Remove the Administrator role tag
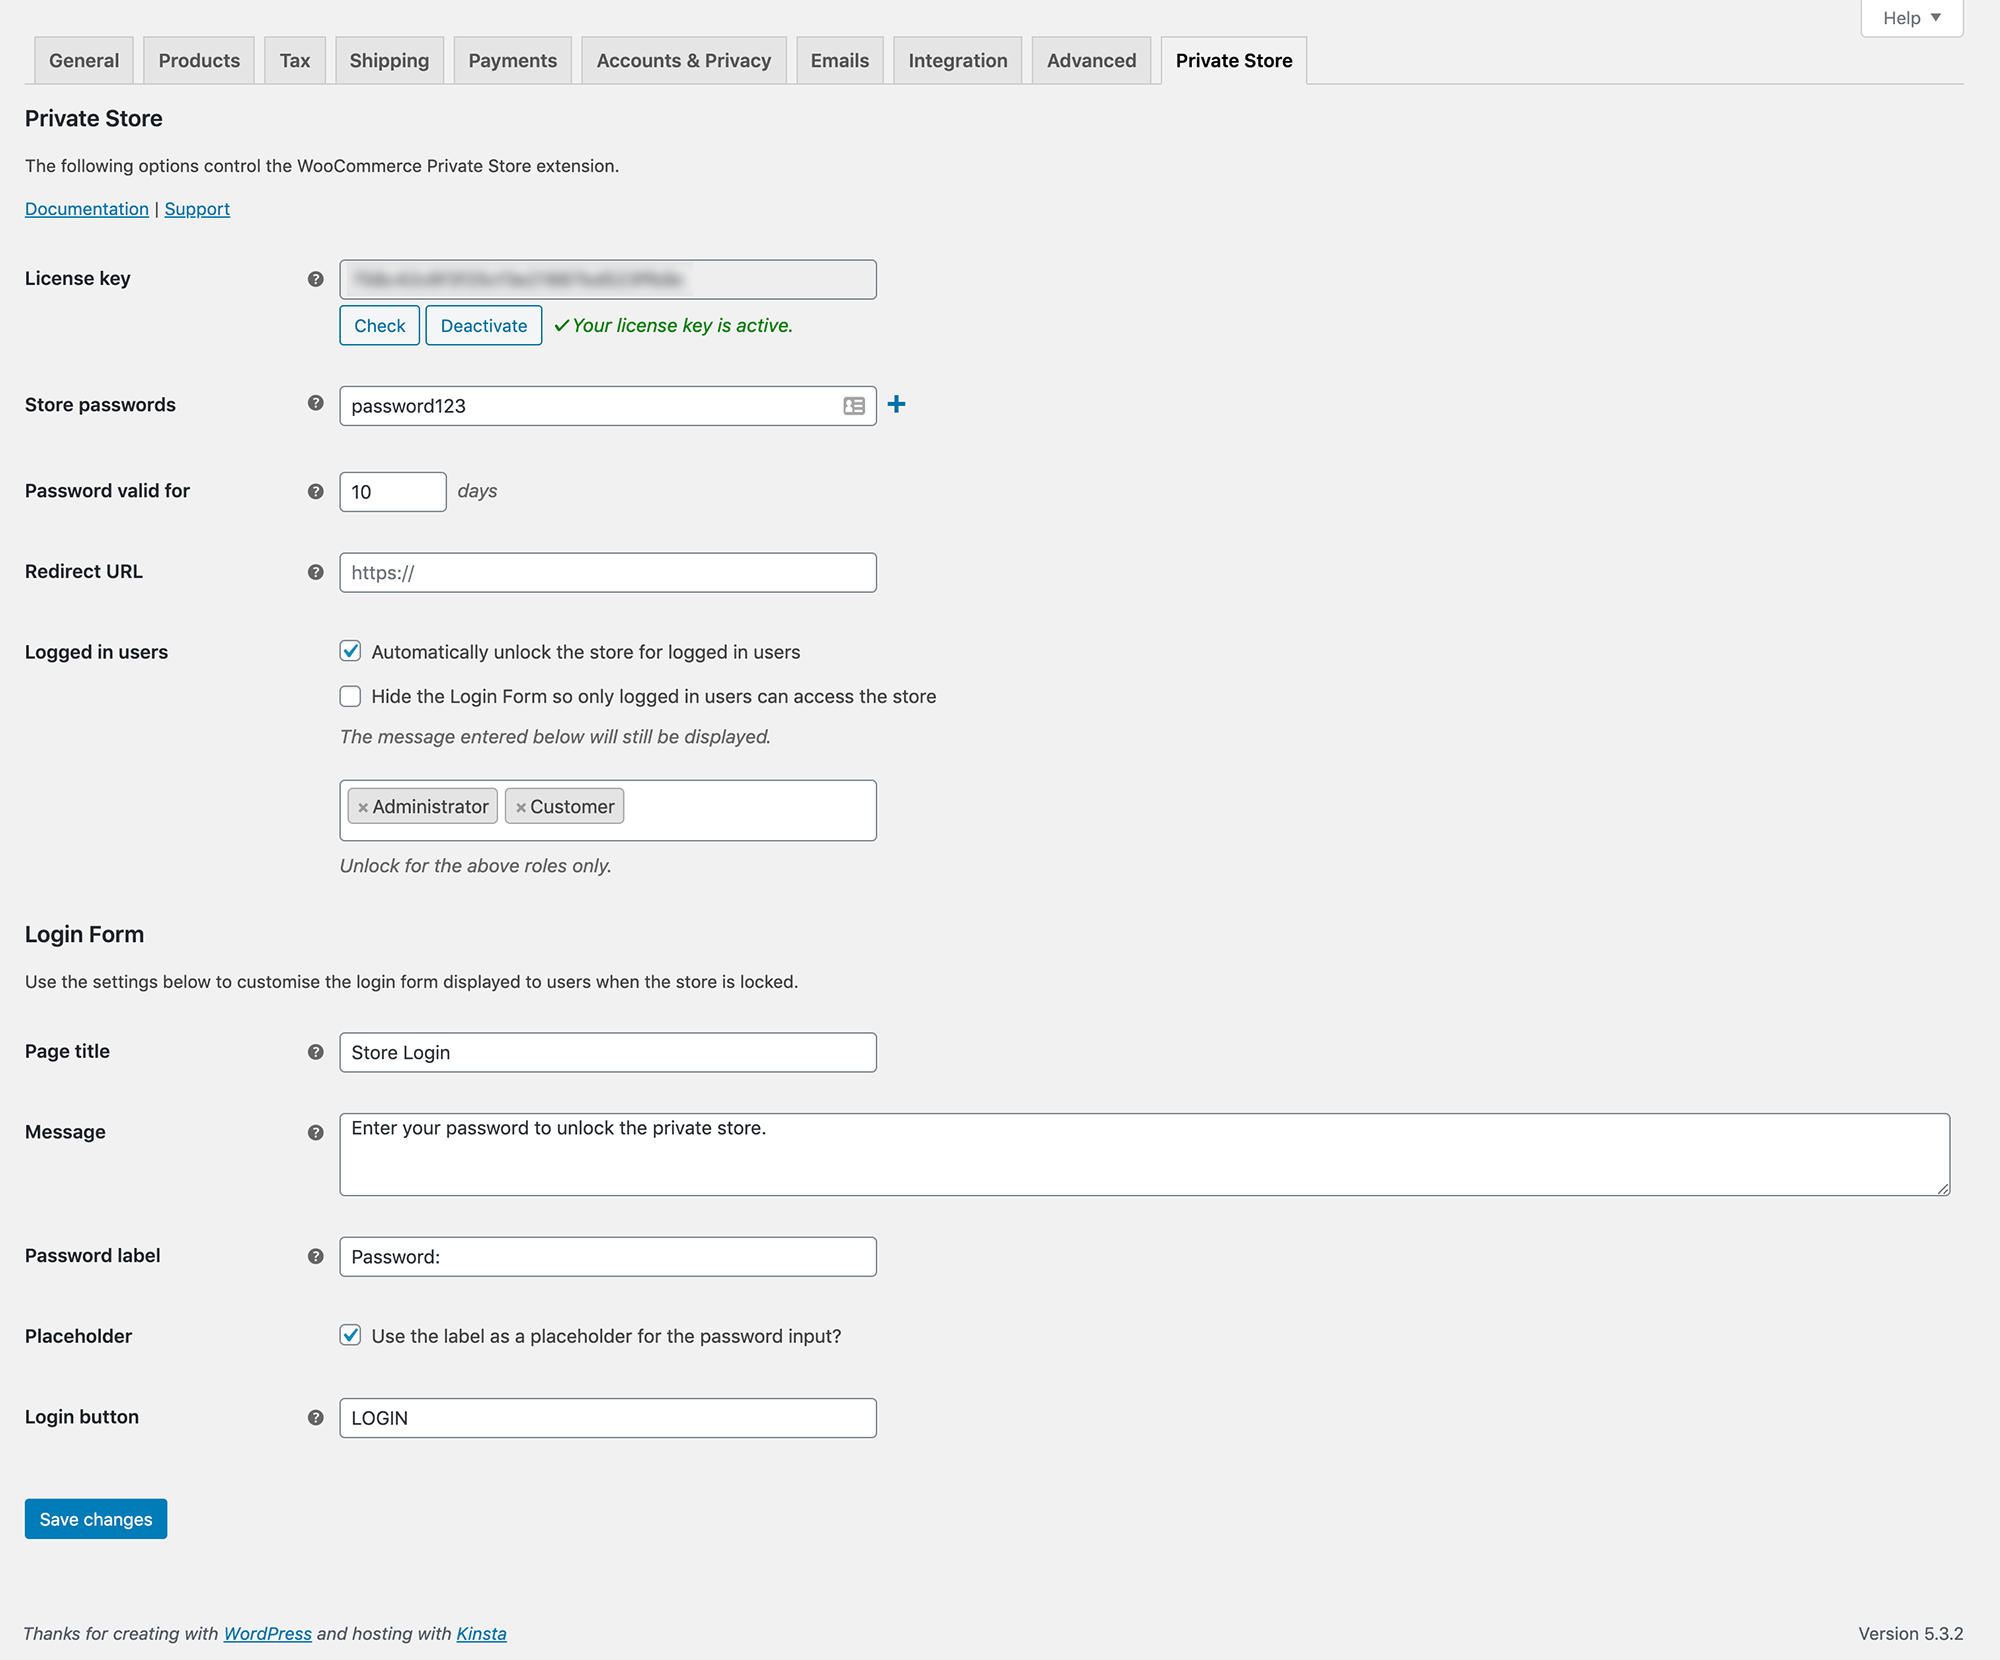 [x=363, y=806]
